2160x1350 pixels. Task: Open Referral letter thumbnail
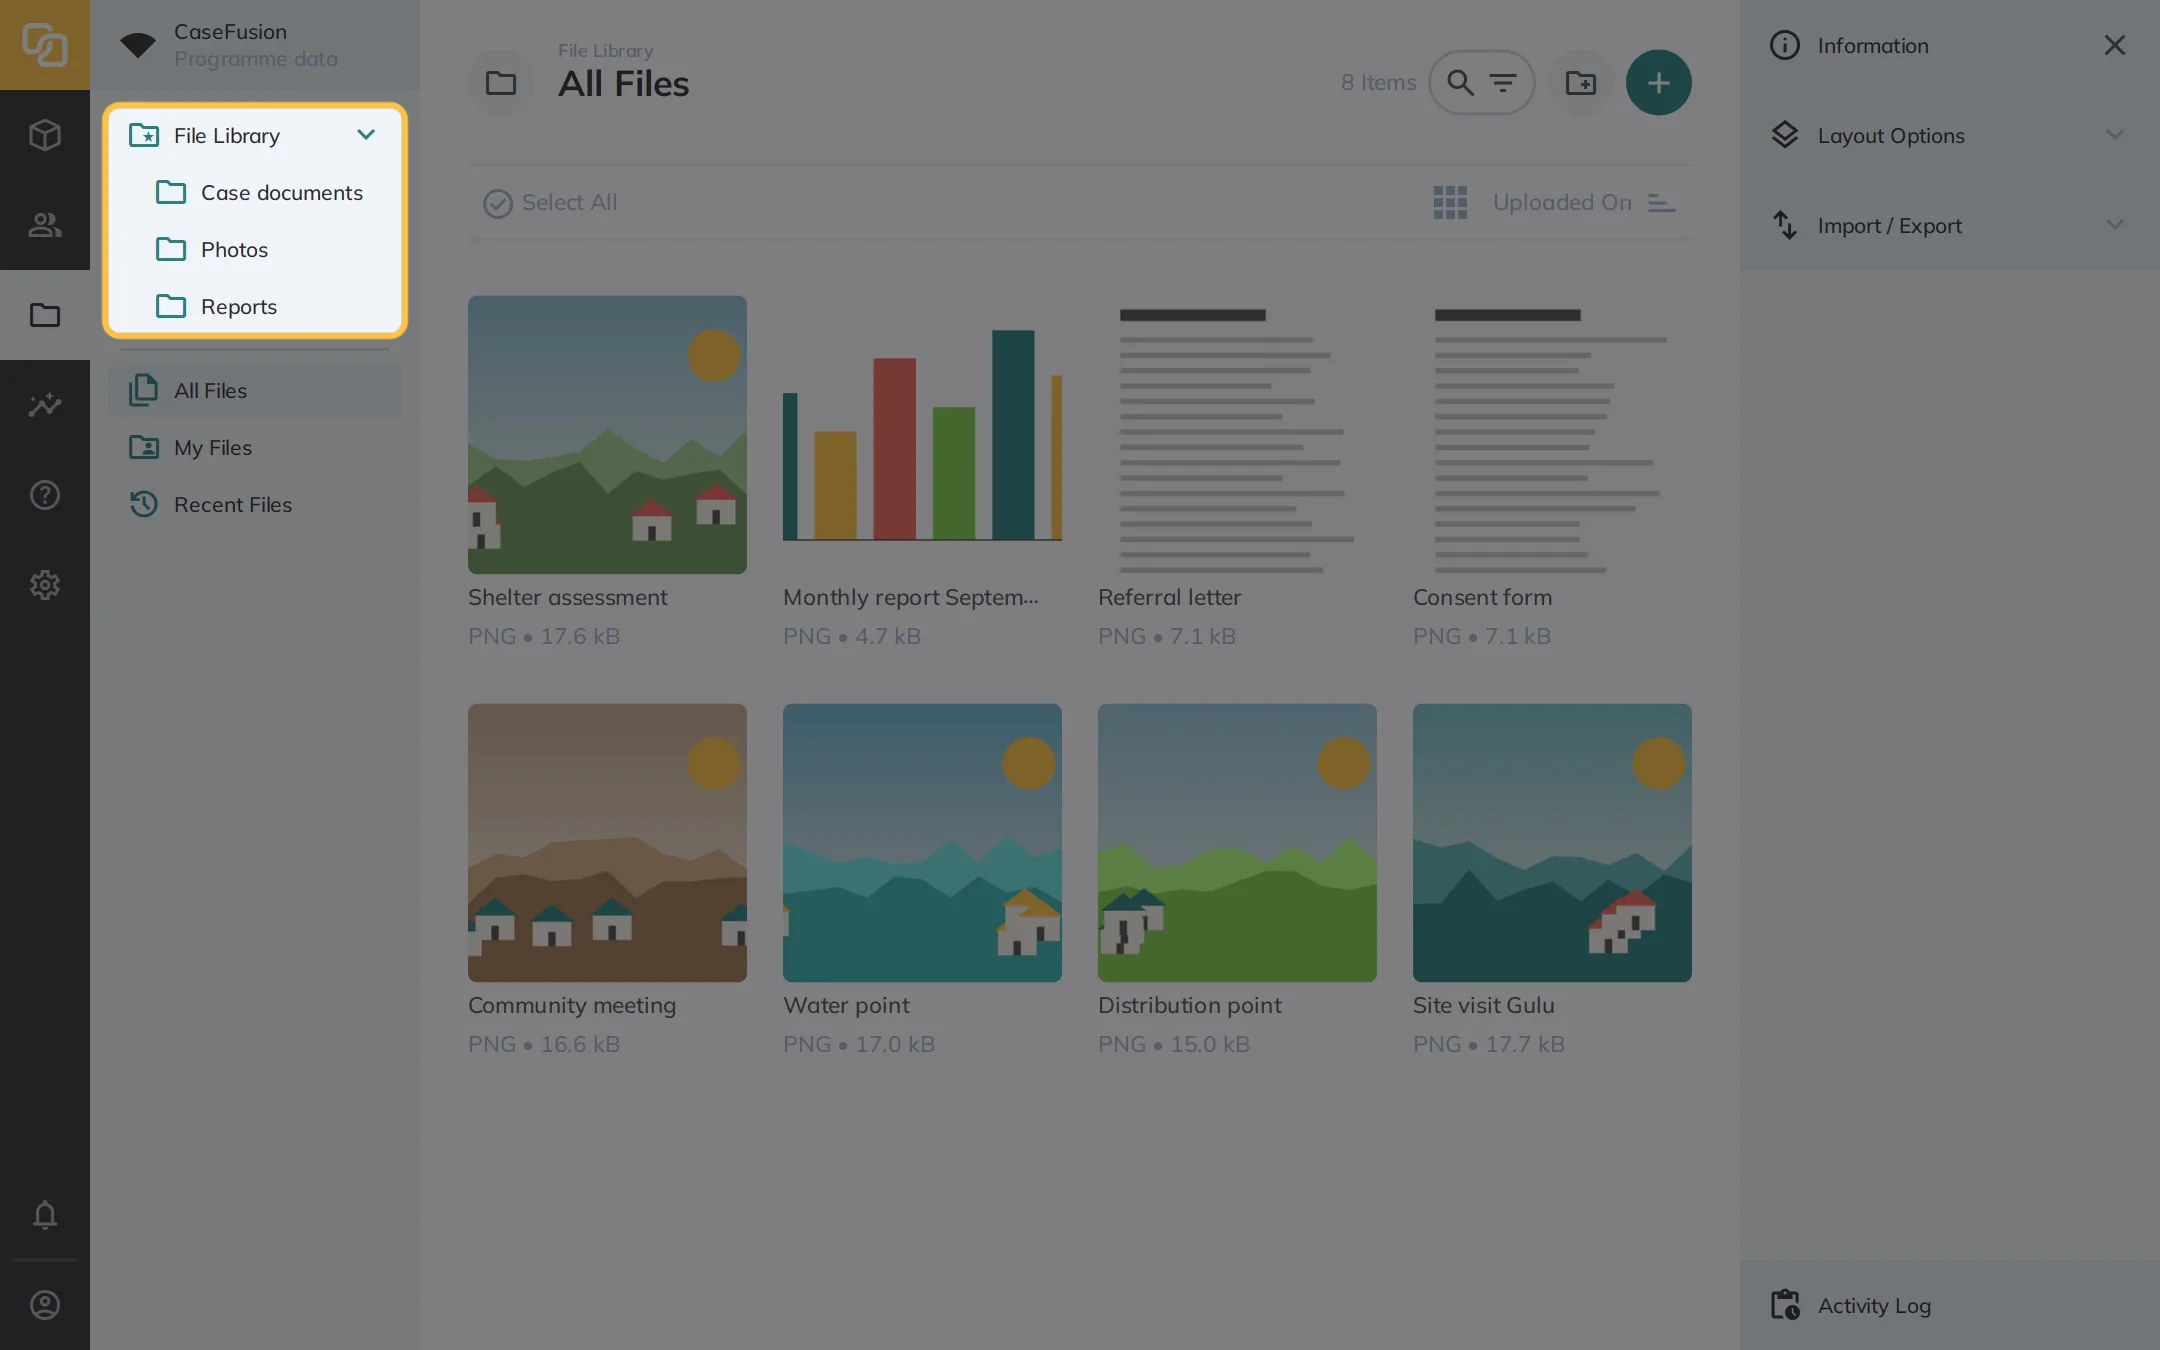click(x=1237, y=434)
